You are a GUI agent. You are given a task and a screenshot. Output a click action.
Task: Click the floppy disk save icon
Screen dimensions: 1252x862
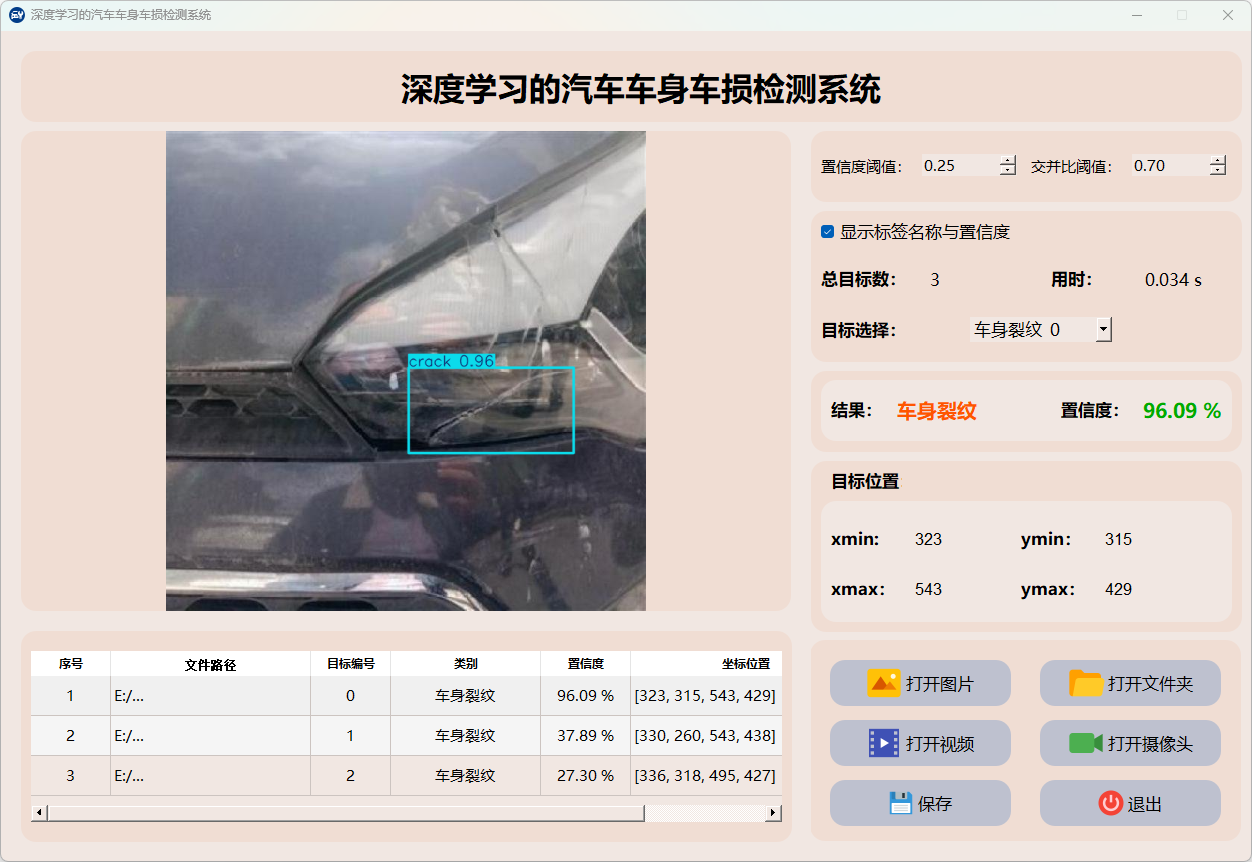[900, 803]
